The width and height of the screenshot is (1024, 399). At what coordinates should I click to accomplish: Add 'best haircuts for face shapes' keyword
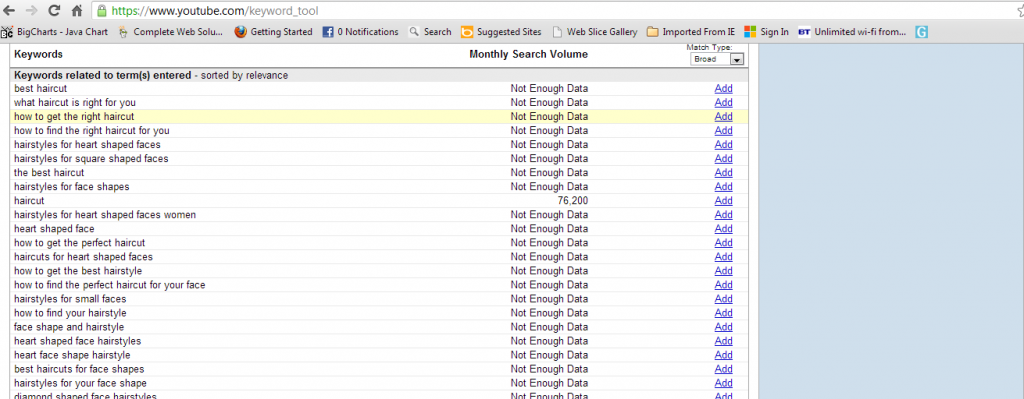(x=724, y=369)
